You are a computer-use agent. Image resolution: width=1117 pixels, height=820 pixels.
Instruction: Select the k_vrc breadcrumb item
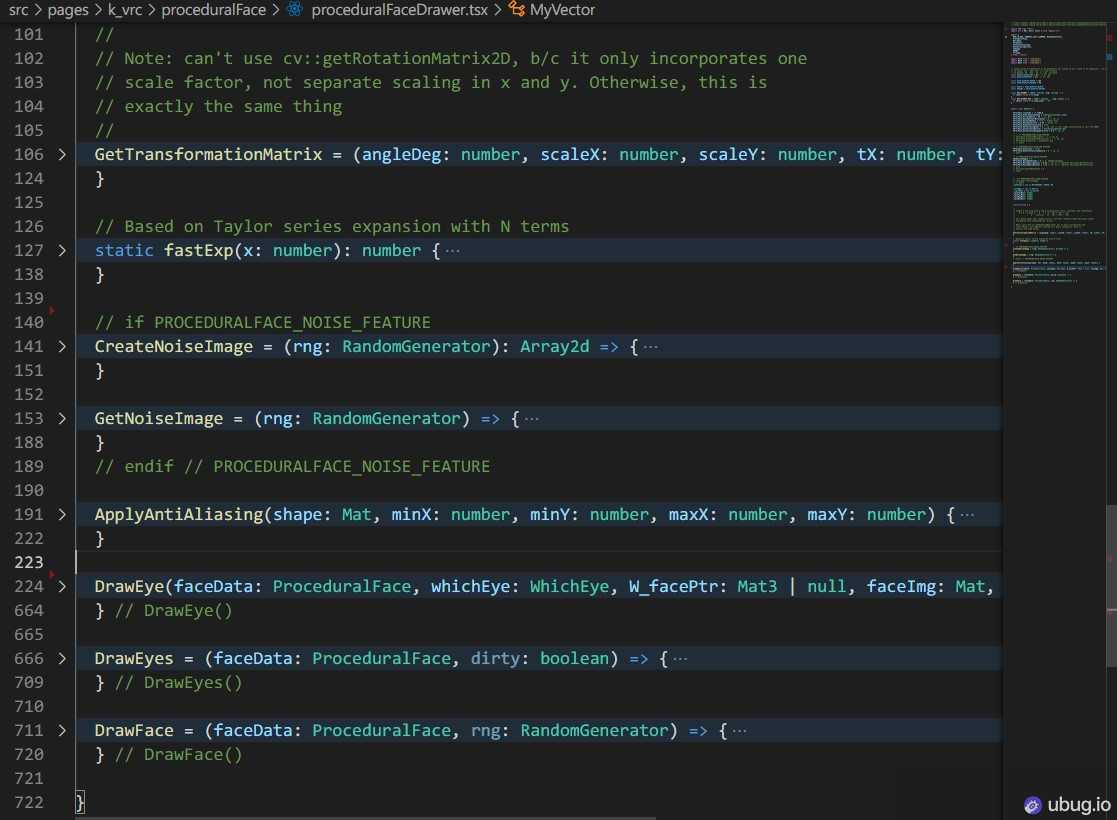(125, 10)
